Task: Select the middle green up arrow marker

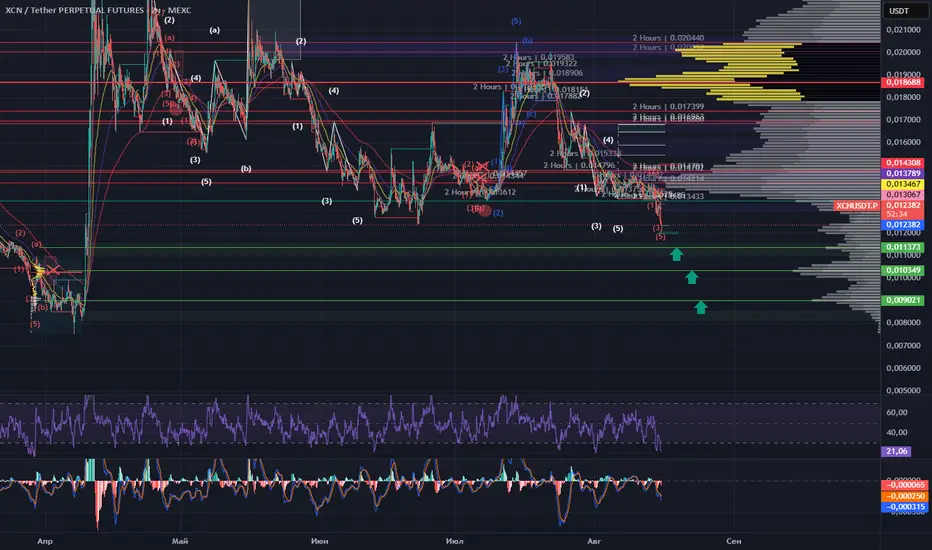Action: pos(691,277)
